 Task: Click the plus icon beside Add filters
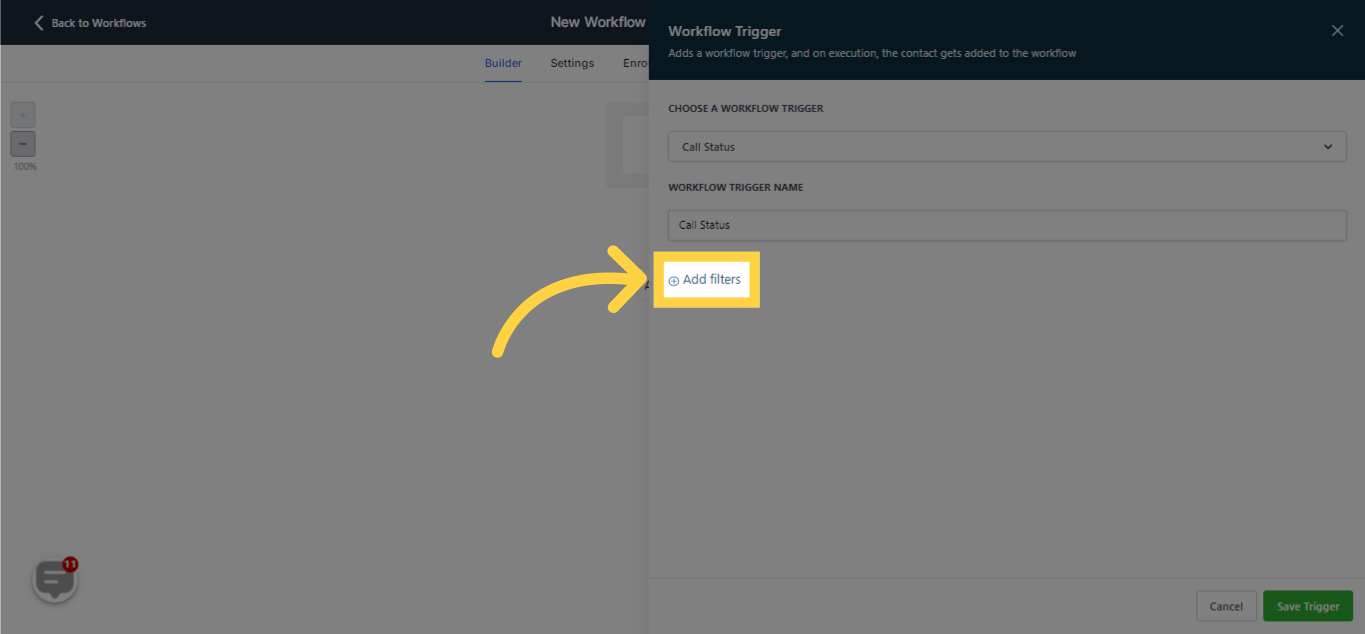(672, 279)
